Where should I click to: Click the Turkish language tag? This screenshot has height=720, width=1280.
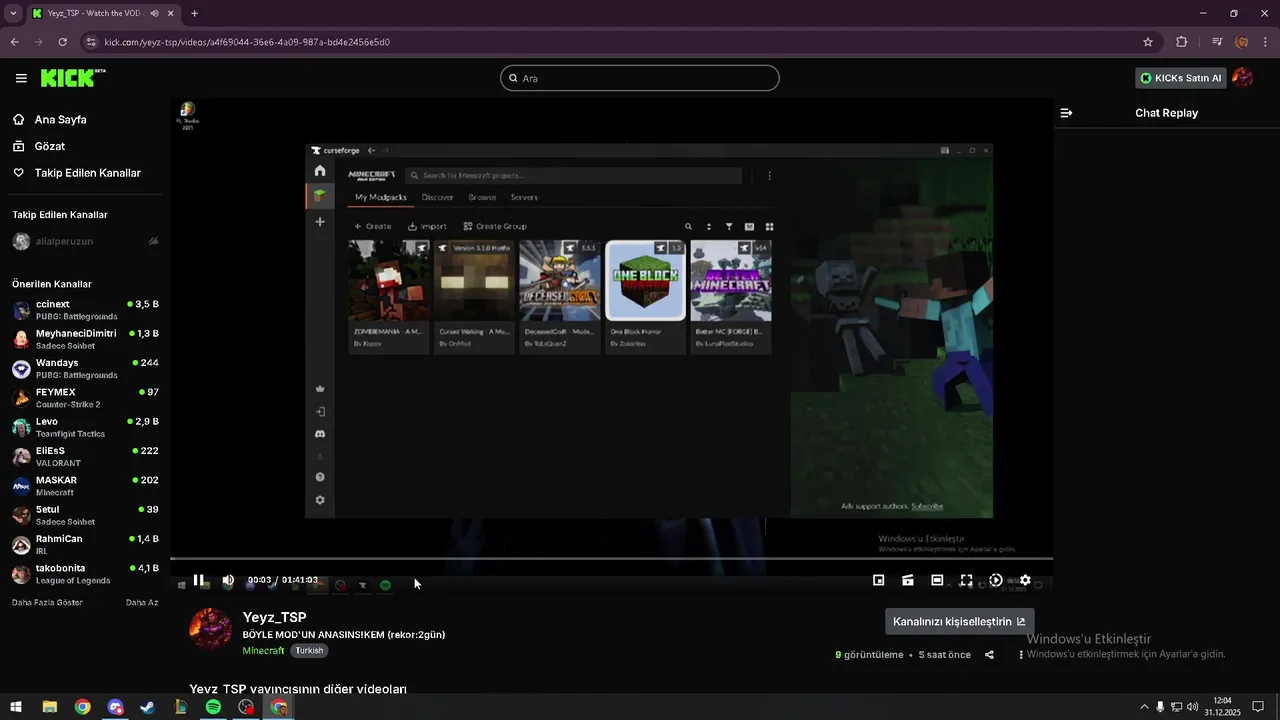309,650
